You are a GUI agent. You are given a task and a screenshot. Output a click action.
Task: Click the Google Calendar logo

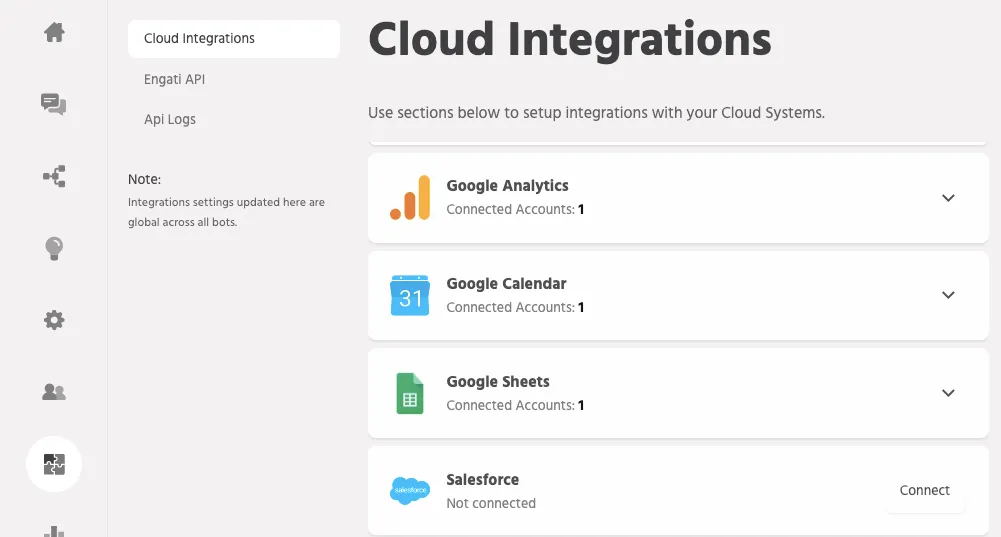(410, 295)
